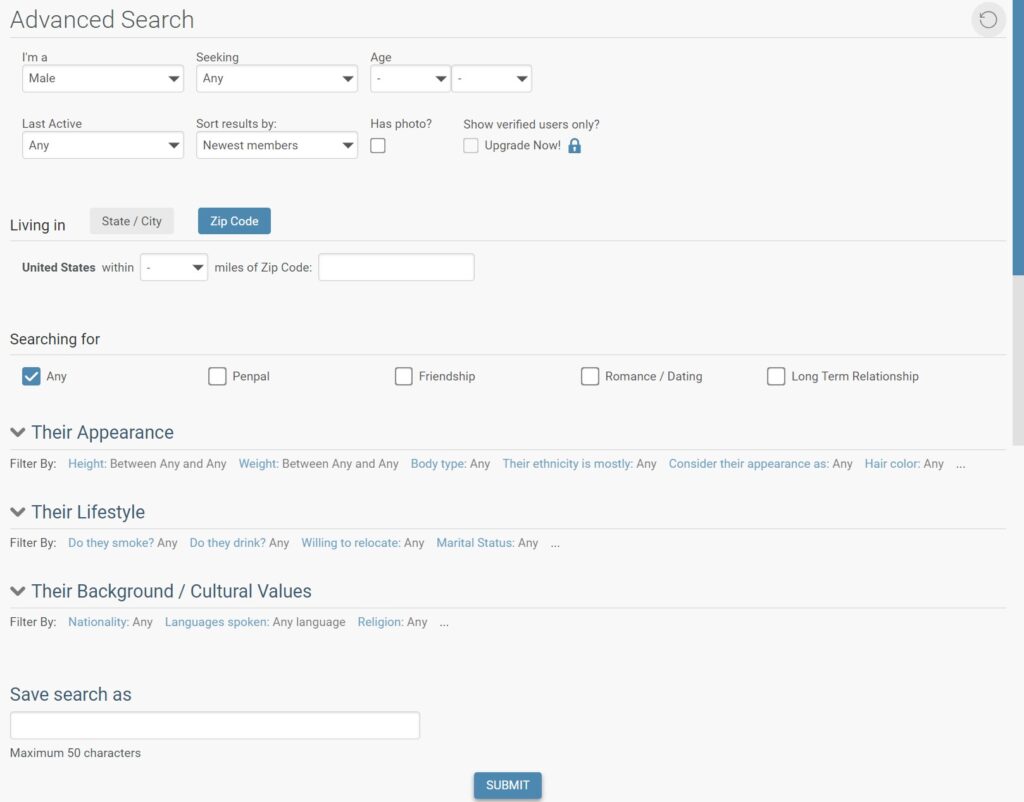1024x802 pixels.
Task: Open the I'm a gender dropdown
Action: tap(102, 79)
